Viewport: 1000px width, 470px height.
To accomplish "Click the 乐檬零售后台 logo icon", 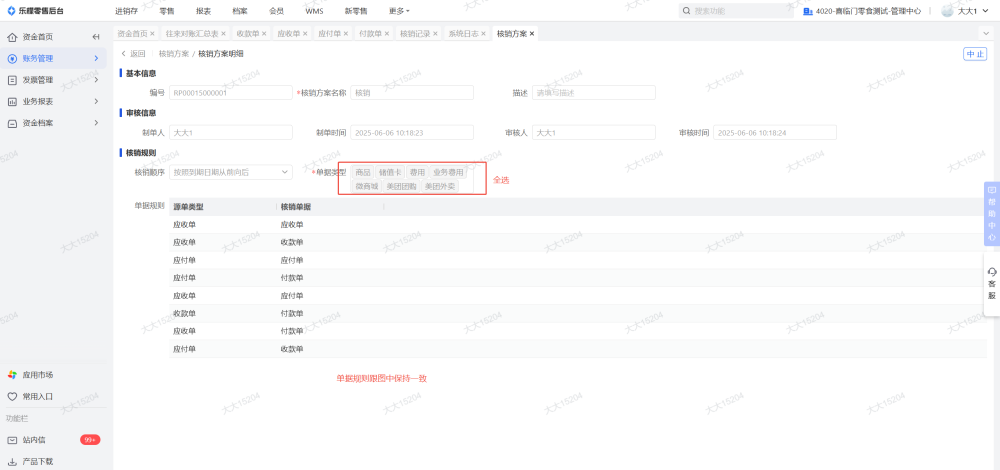I will click(x=11, y=11).
